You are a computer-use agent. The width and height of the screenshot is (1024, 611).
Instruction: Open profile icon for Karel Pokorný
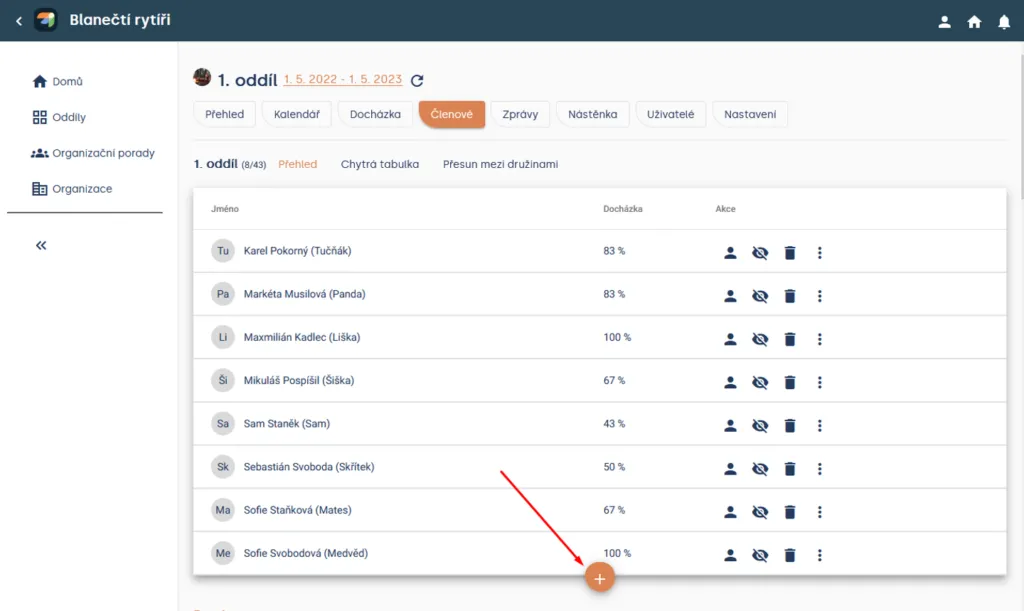pos(730,253)
